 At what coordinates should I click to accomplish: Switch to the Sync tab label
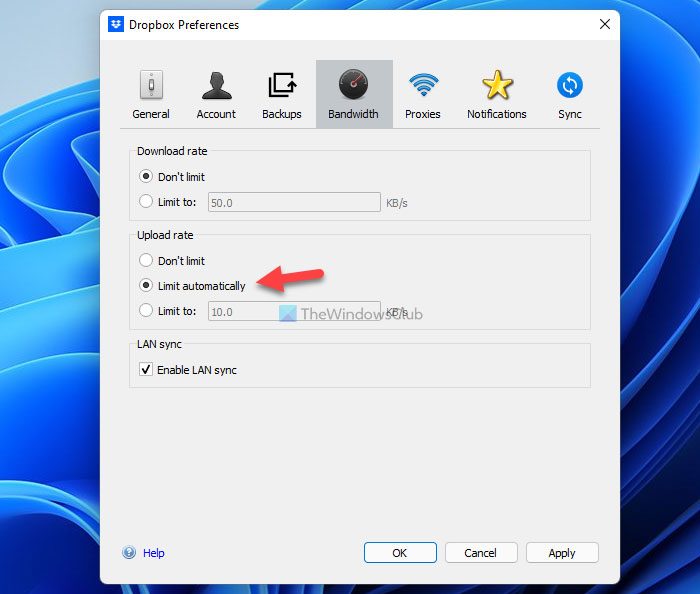click(x=570, y=114)
